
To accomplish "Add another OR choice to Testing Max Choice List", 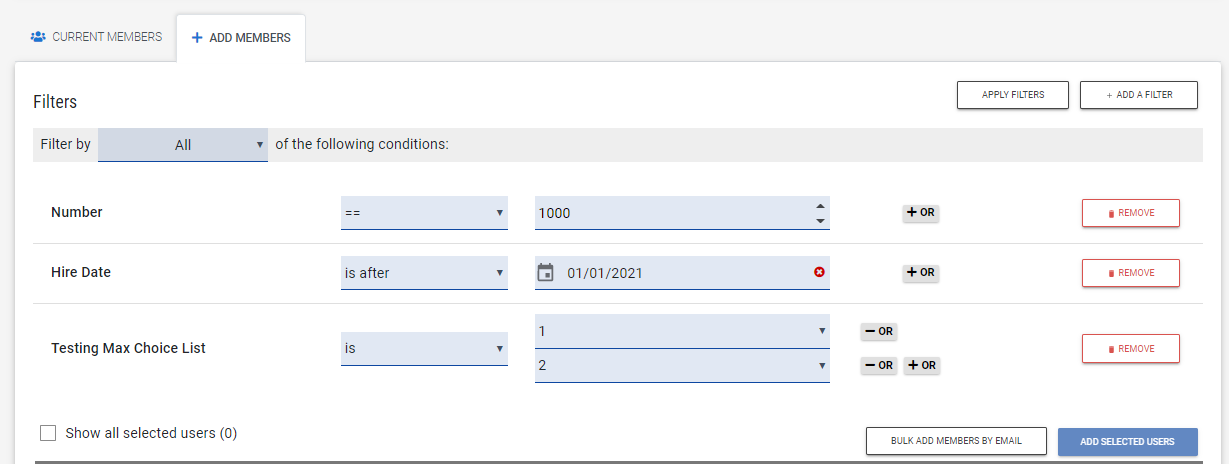I will (x=921, y=366).
